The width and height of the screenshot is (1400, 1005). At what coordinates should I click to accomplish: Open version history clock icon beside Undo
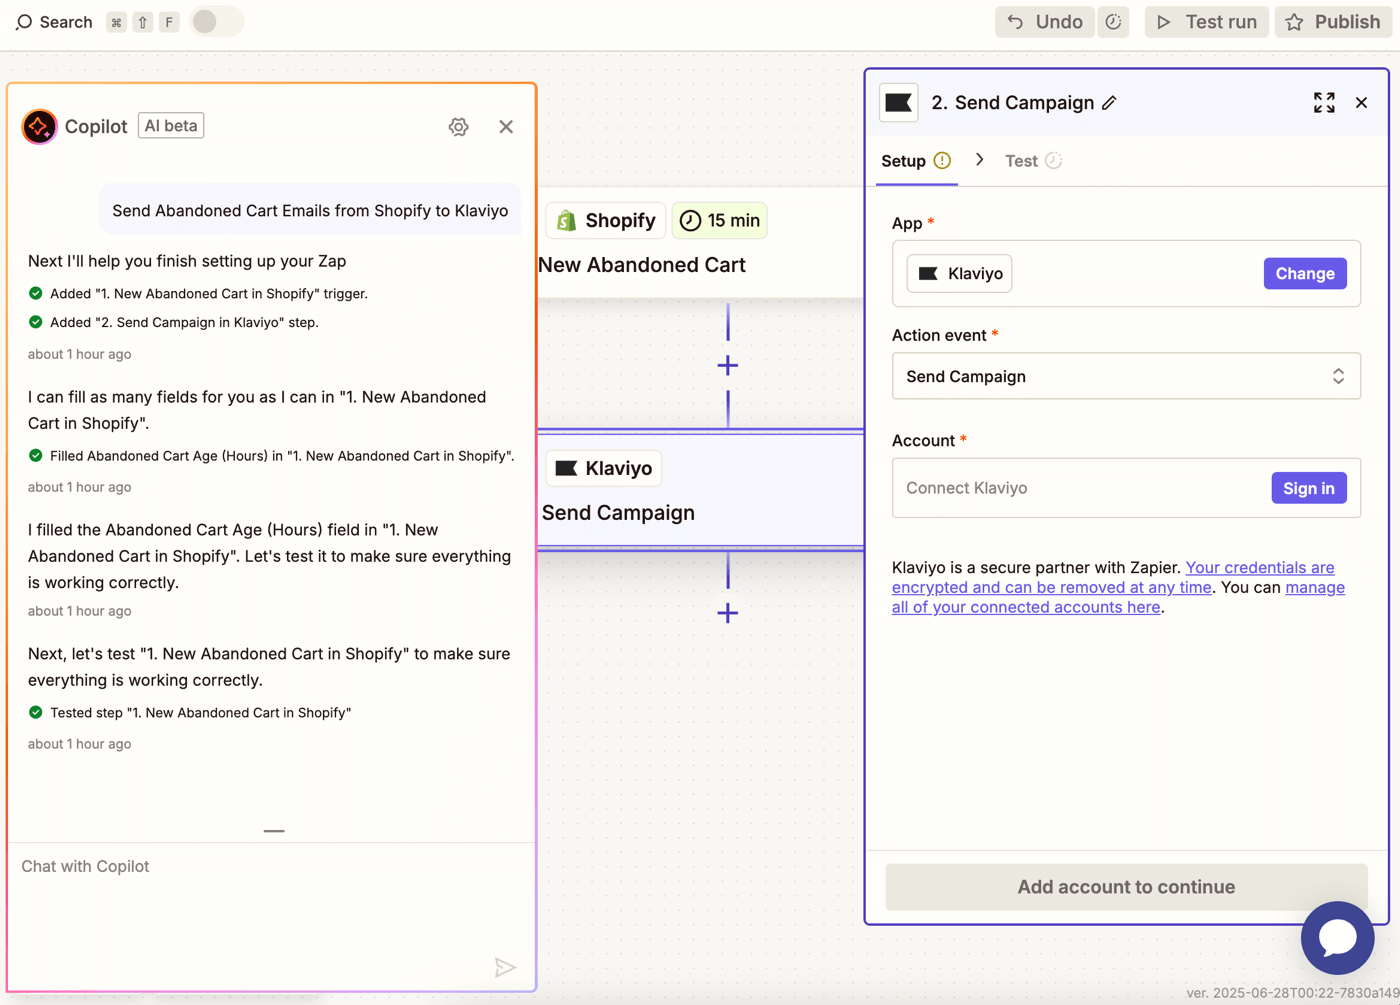tap(1113, 22)
